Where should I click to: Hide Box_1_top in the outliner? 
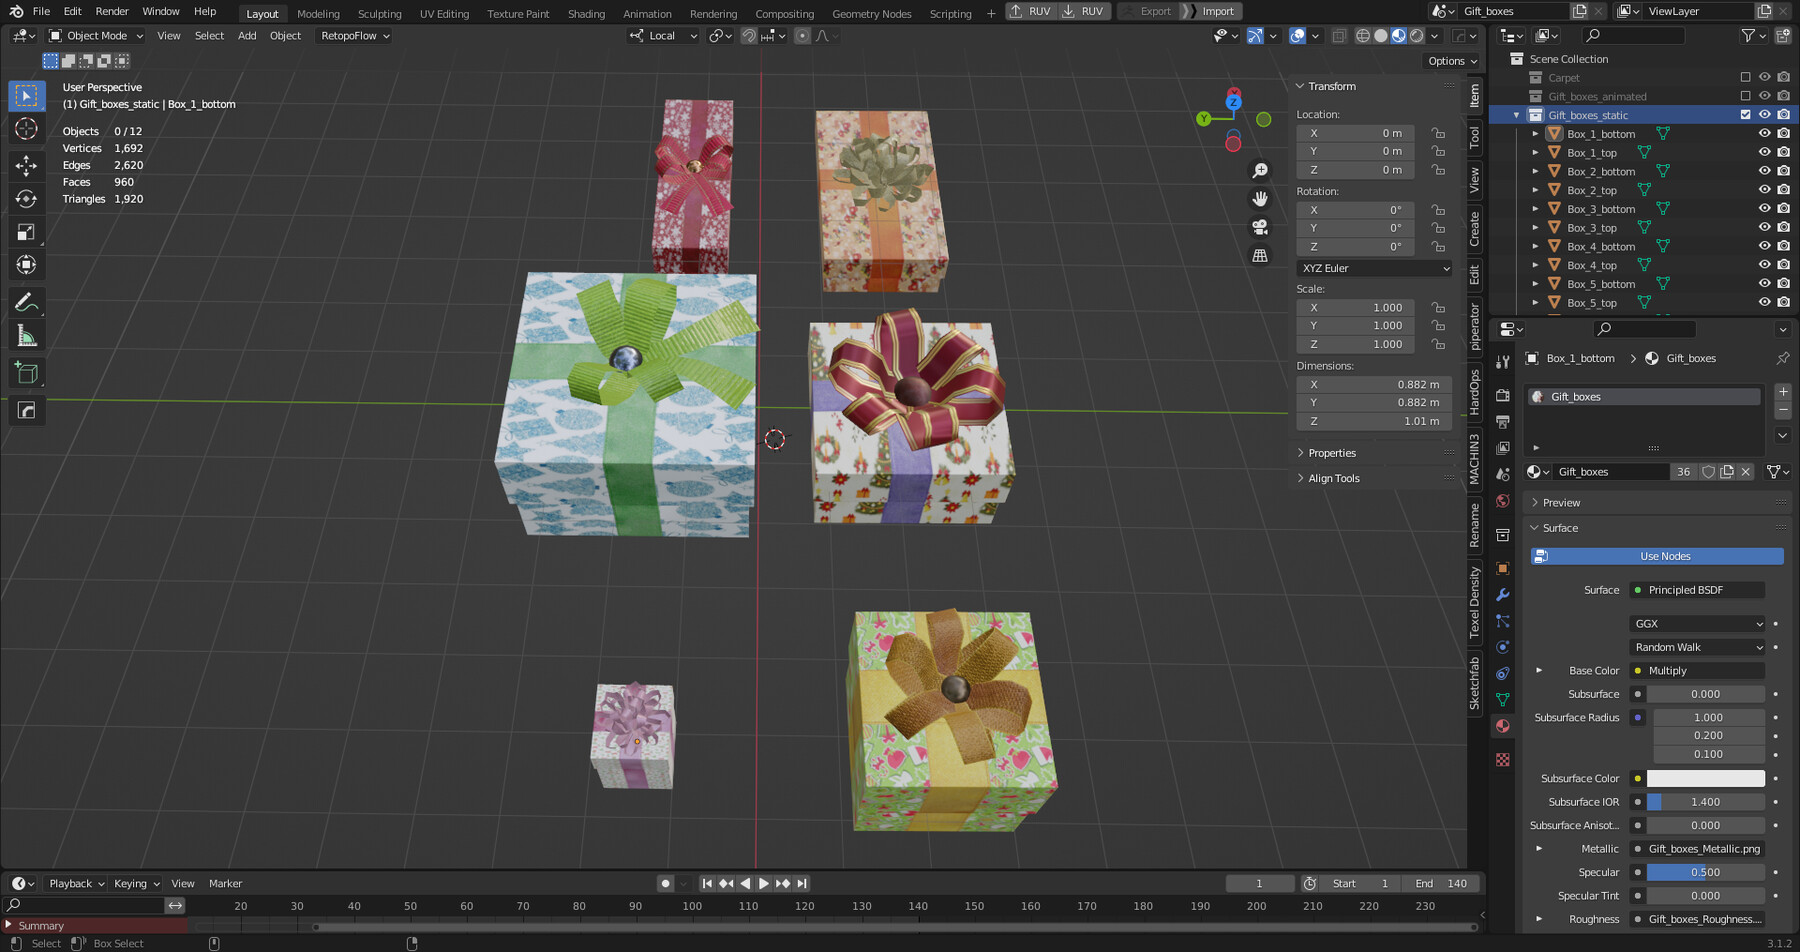(1764, 152)
